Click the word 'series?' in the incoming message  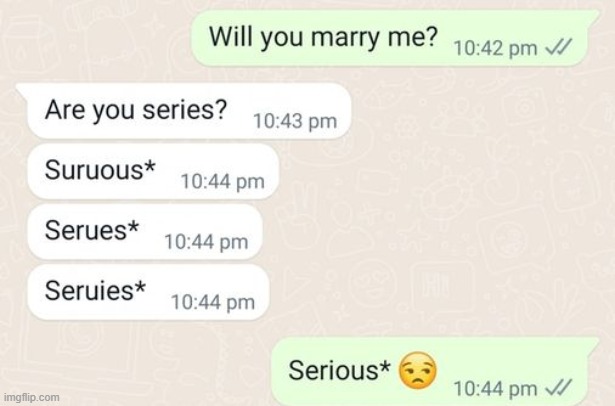click(185, 109)
